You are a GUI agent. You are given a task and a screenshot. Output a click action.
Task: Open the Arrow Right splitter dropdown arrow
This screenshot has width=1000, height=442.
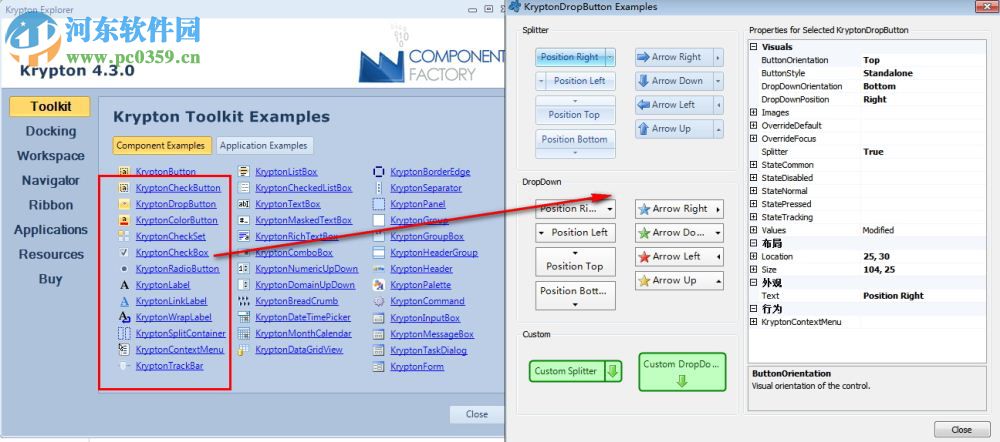719,57
